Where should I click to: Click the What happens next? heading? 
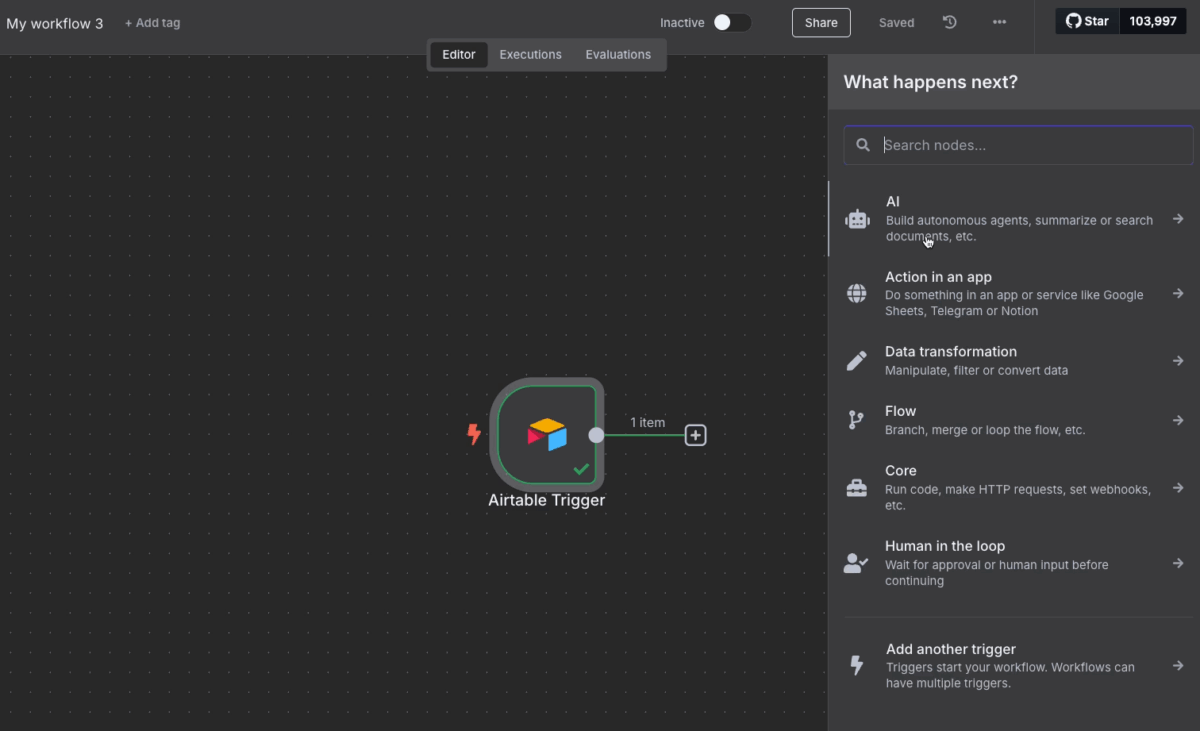click(x=931, y=82)
